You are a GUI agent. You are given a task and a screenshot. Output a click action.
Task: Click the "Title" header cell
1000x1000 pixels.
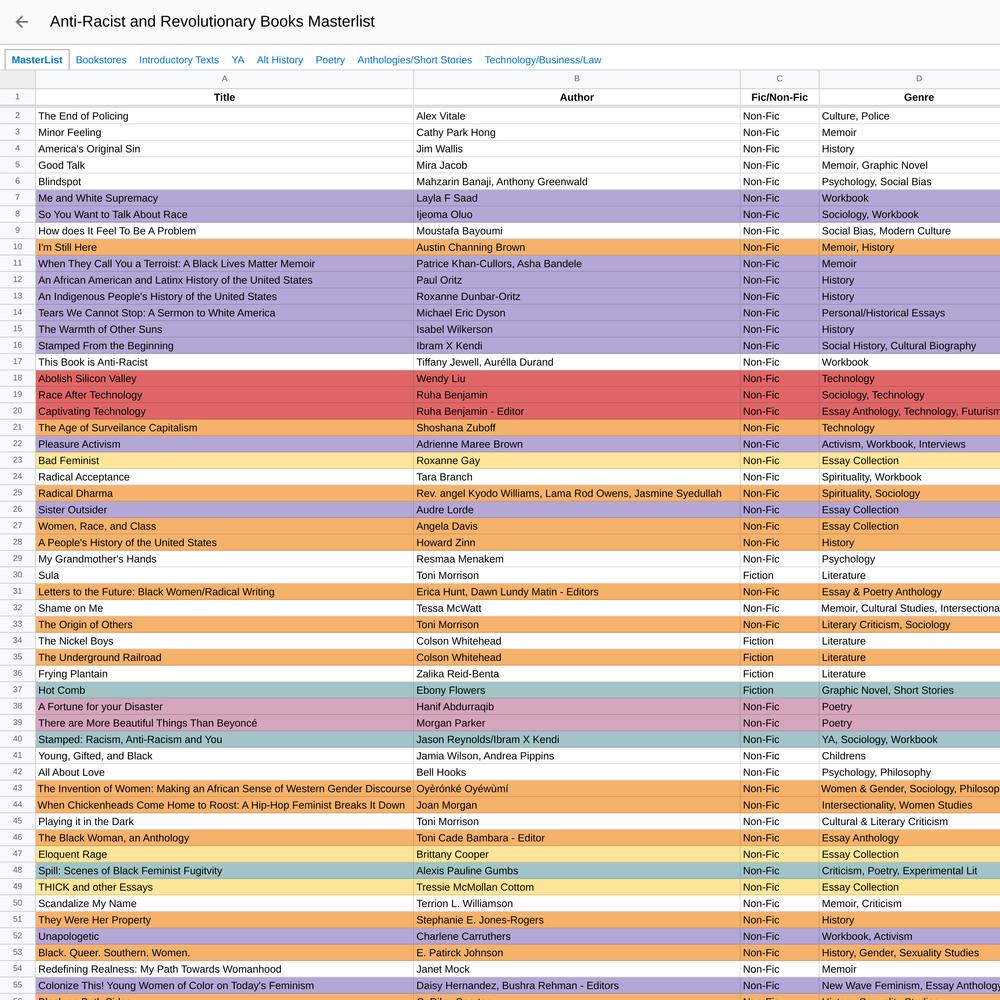[x=224, y=98]
